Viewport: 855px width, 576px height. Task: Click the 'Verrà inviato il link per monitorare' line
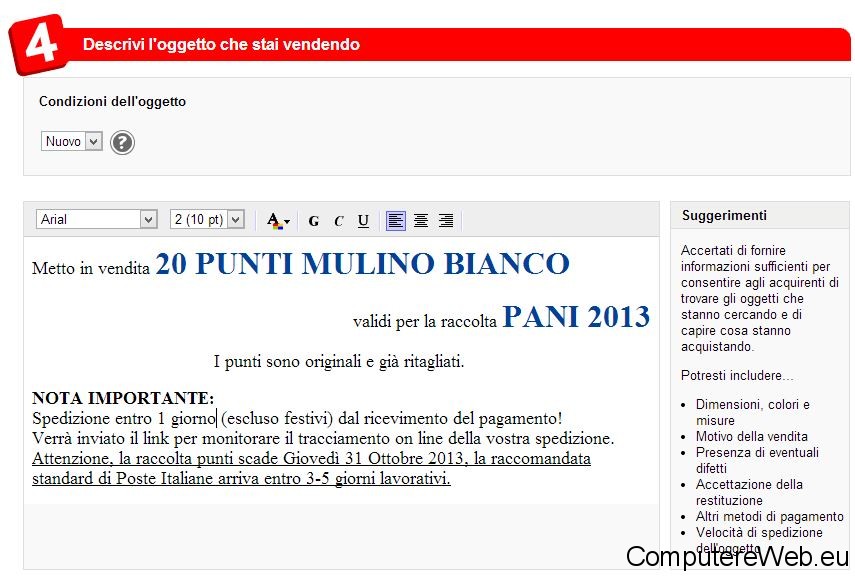coord(323,439)
